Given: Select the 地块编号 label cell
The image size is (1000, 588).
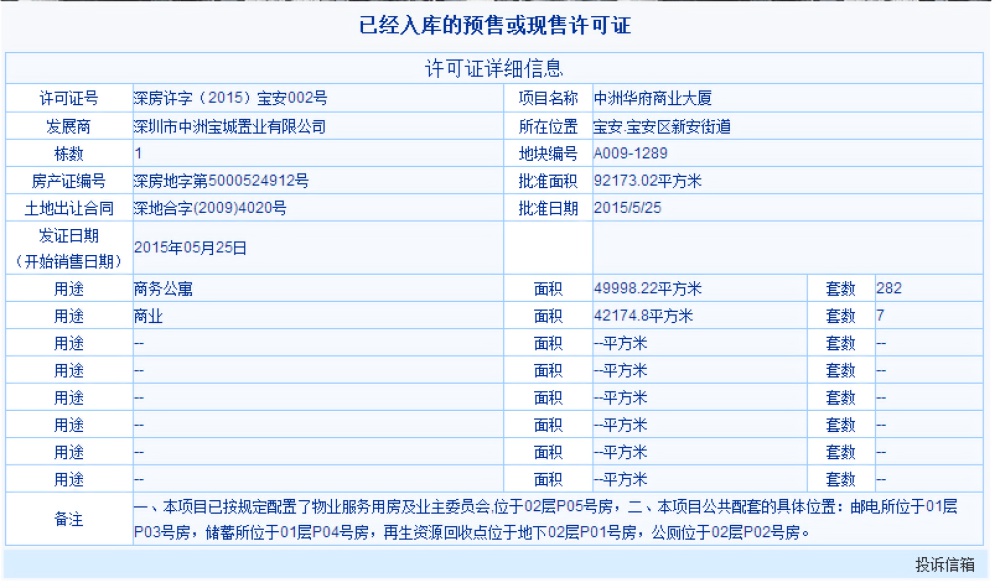Looking at the screenshot, I should tap(548, 154).
